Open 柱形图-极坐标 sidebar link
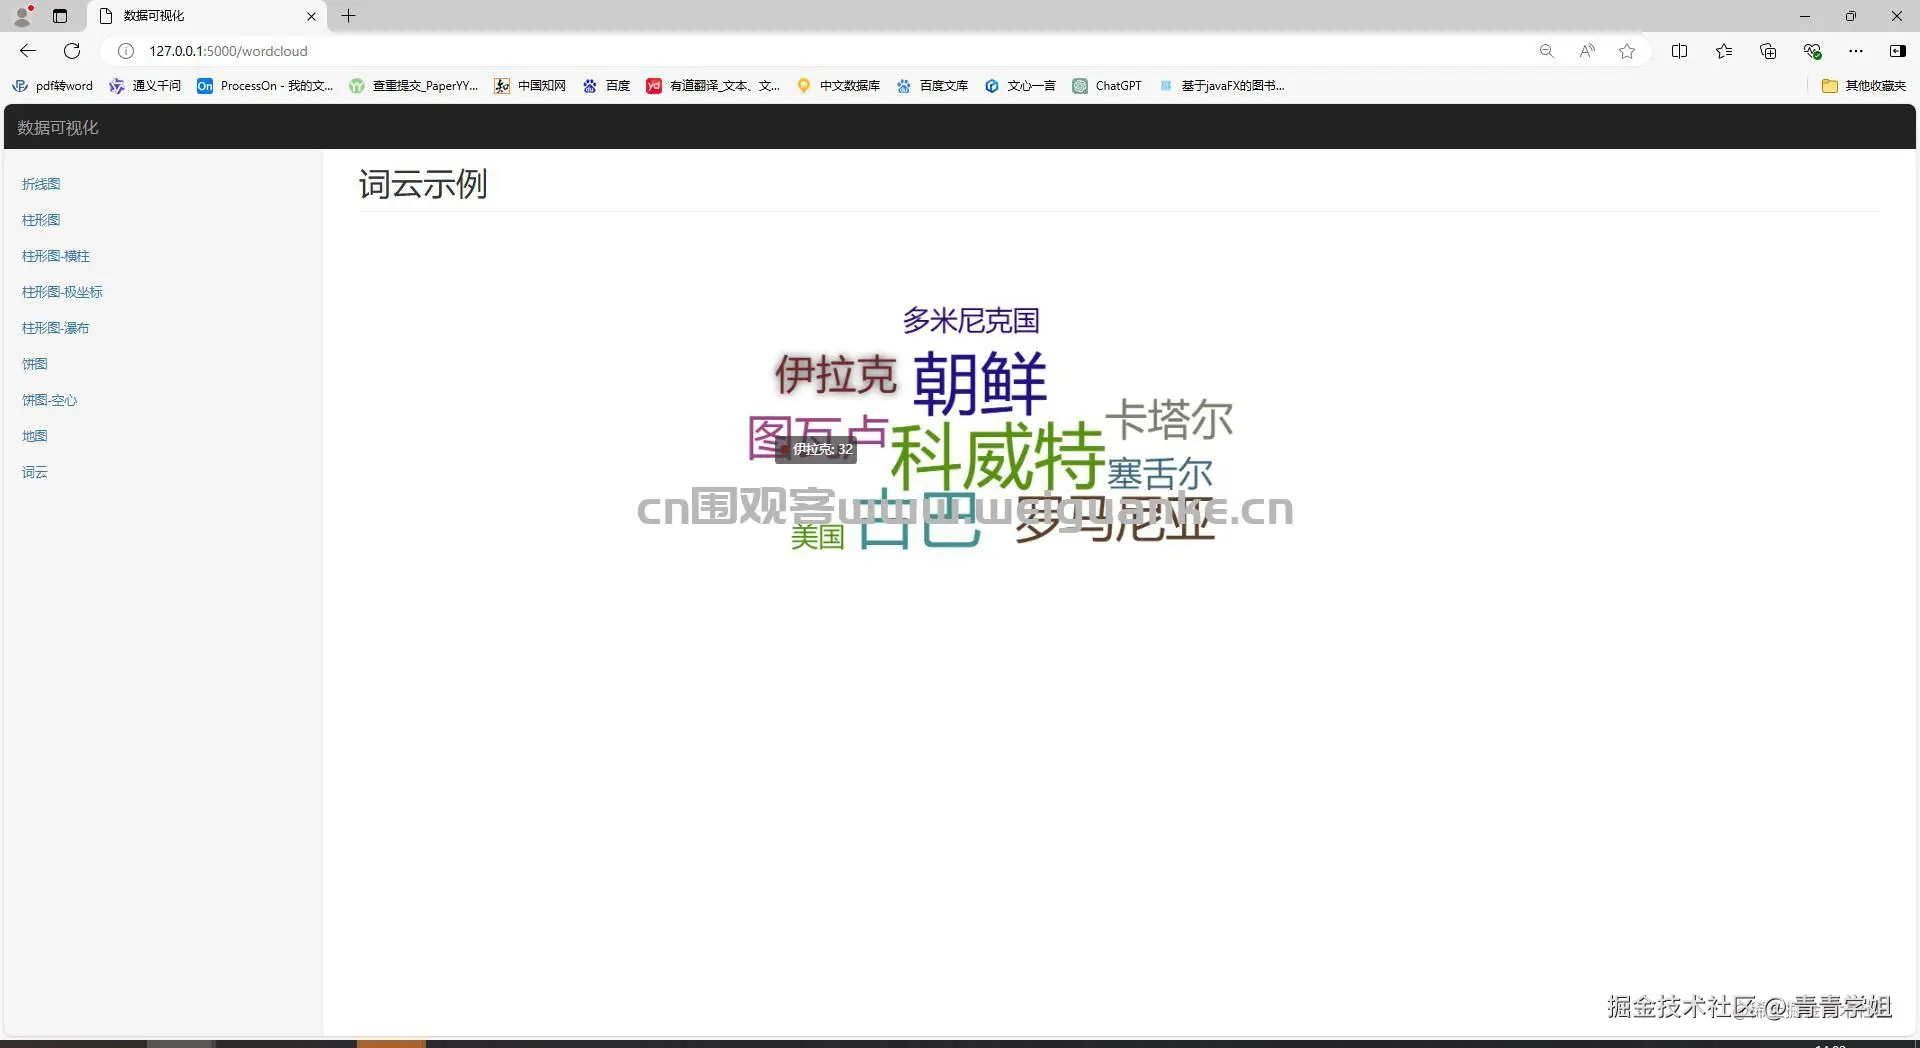 (62, 292)
